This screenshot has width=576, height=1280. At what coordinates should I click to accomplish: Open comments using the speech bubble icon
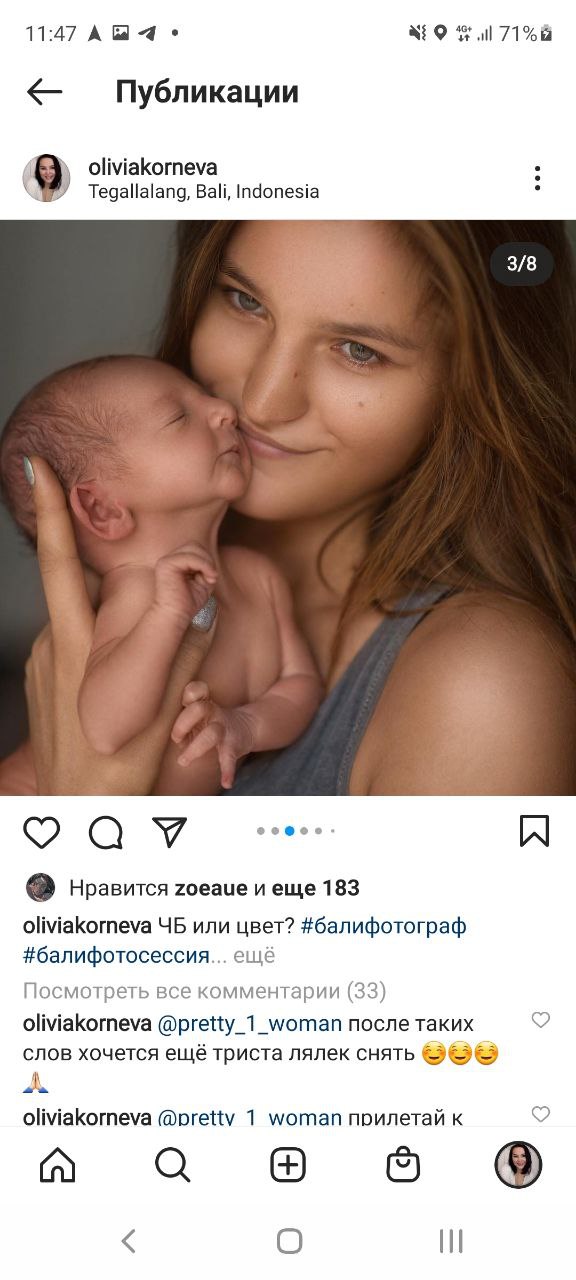point(105,832)
